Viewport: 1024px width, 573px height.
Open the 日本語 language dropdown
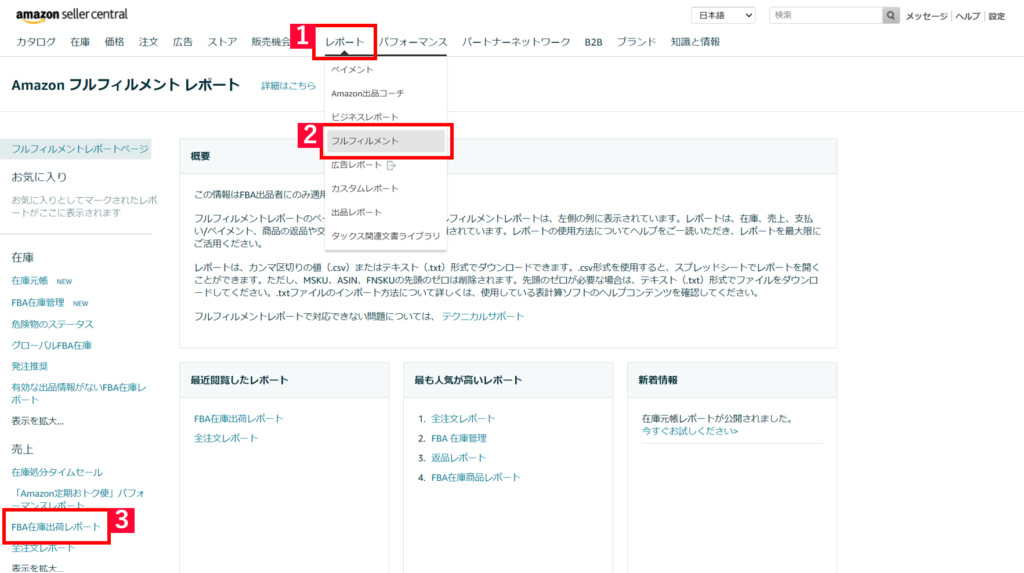coord(723,16)
